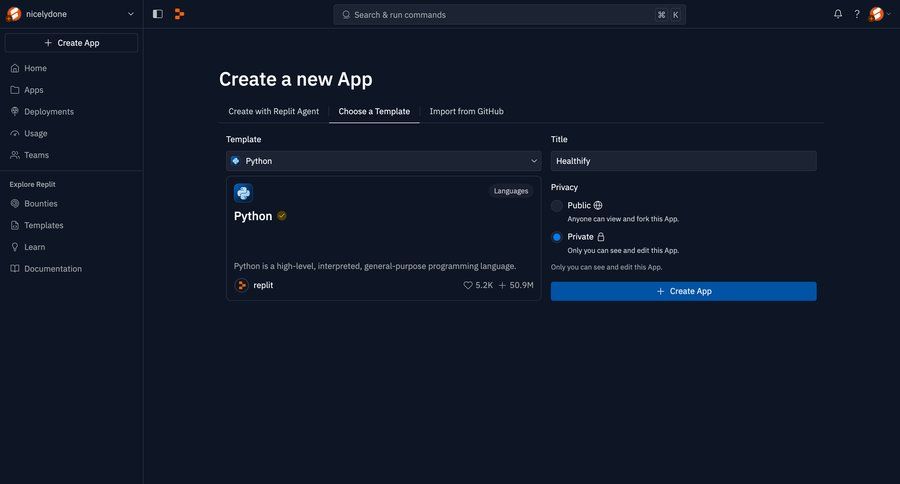This screenshot has width=900, height=484.
Task: Open the notifications bell
Action: pyautogui.click(x=838, y=14)
